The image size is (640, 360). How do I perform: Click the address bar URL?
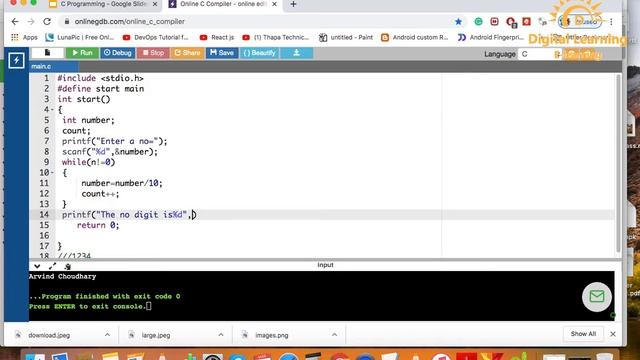[x=129, y=21]
